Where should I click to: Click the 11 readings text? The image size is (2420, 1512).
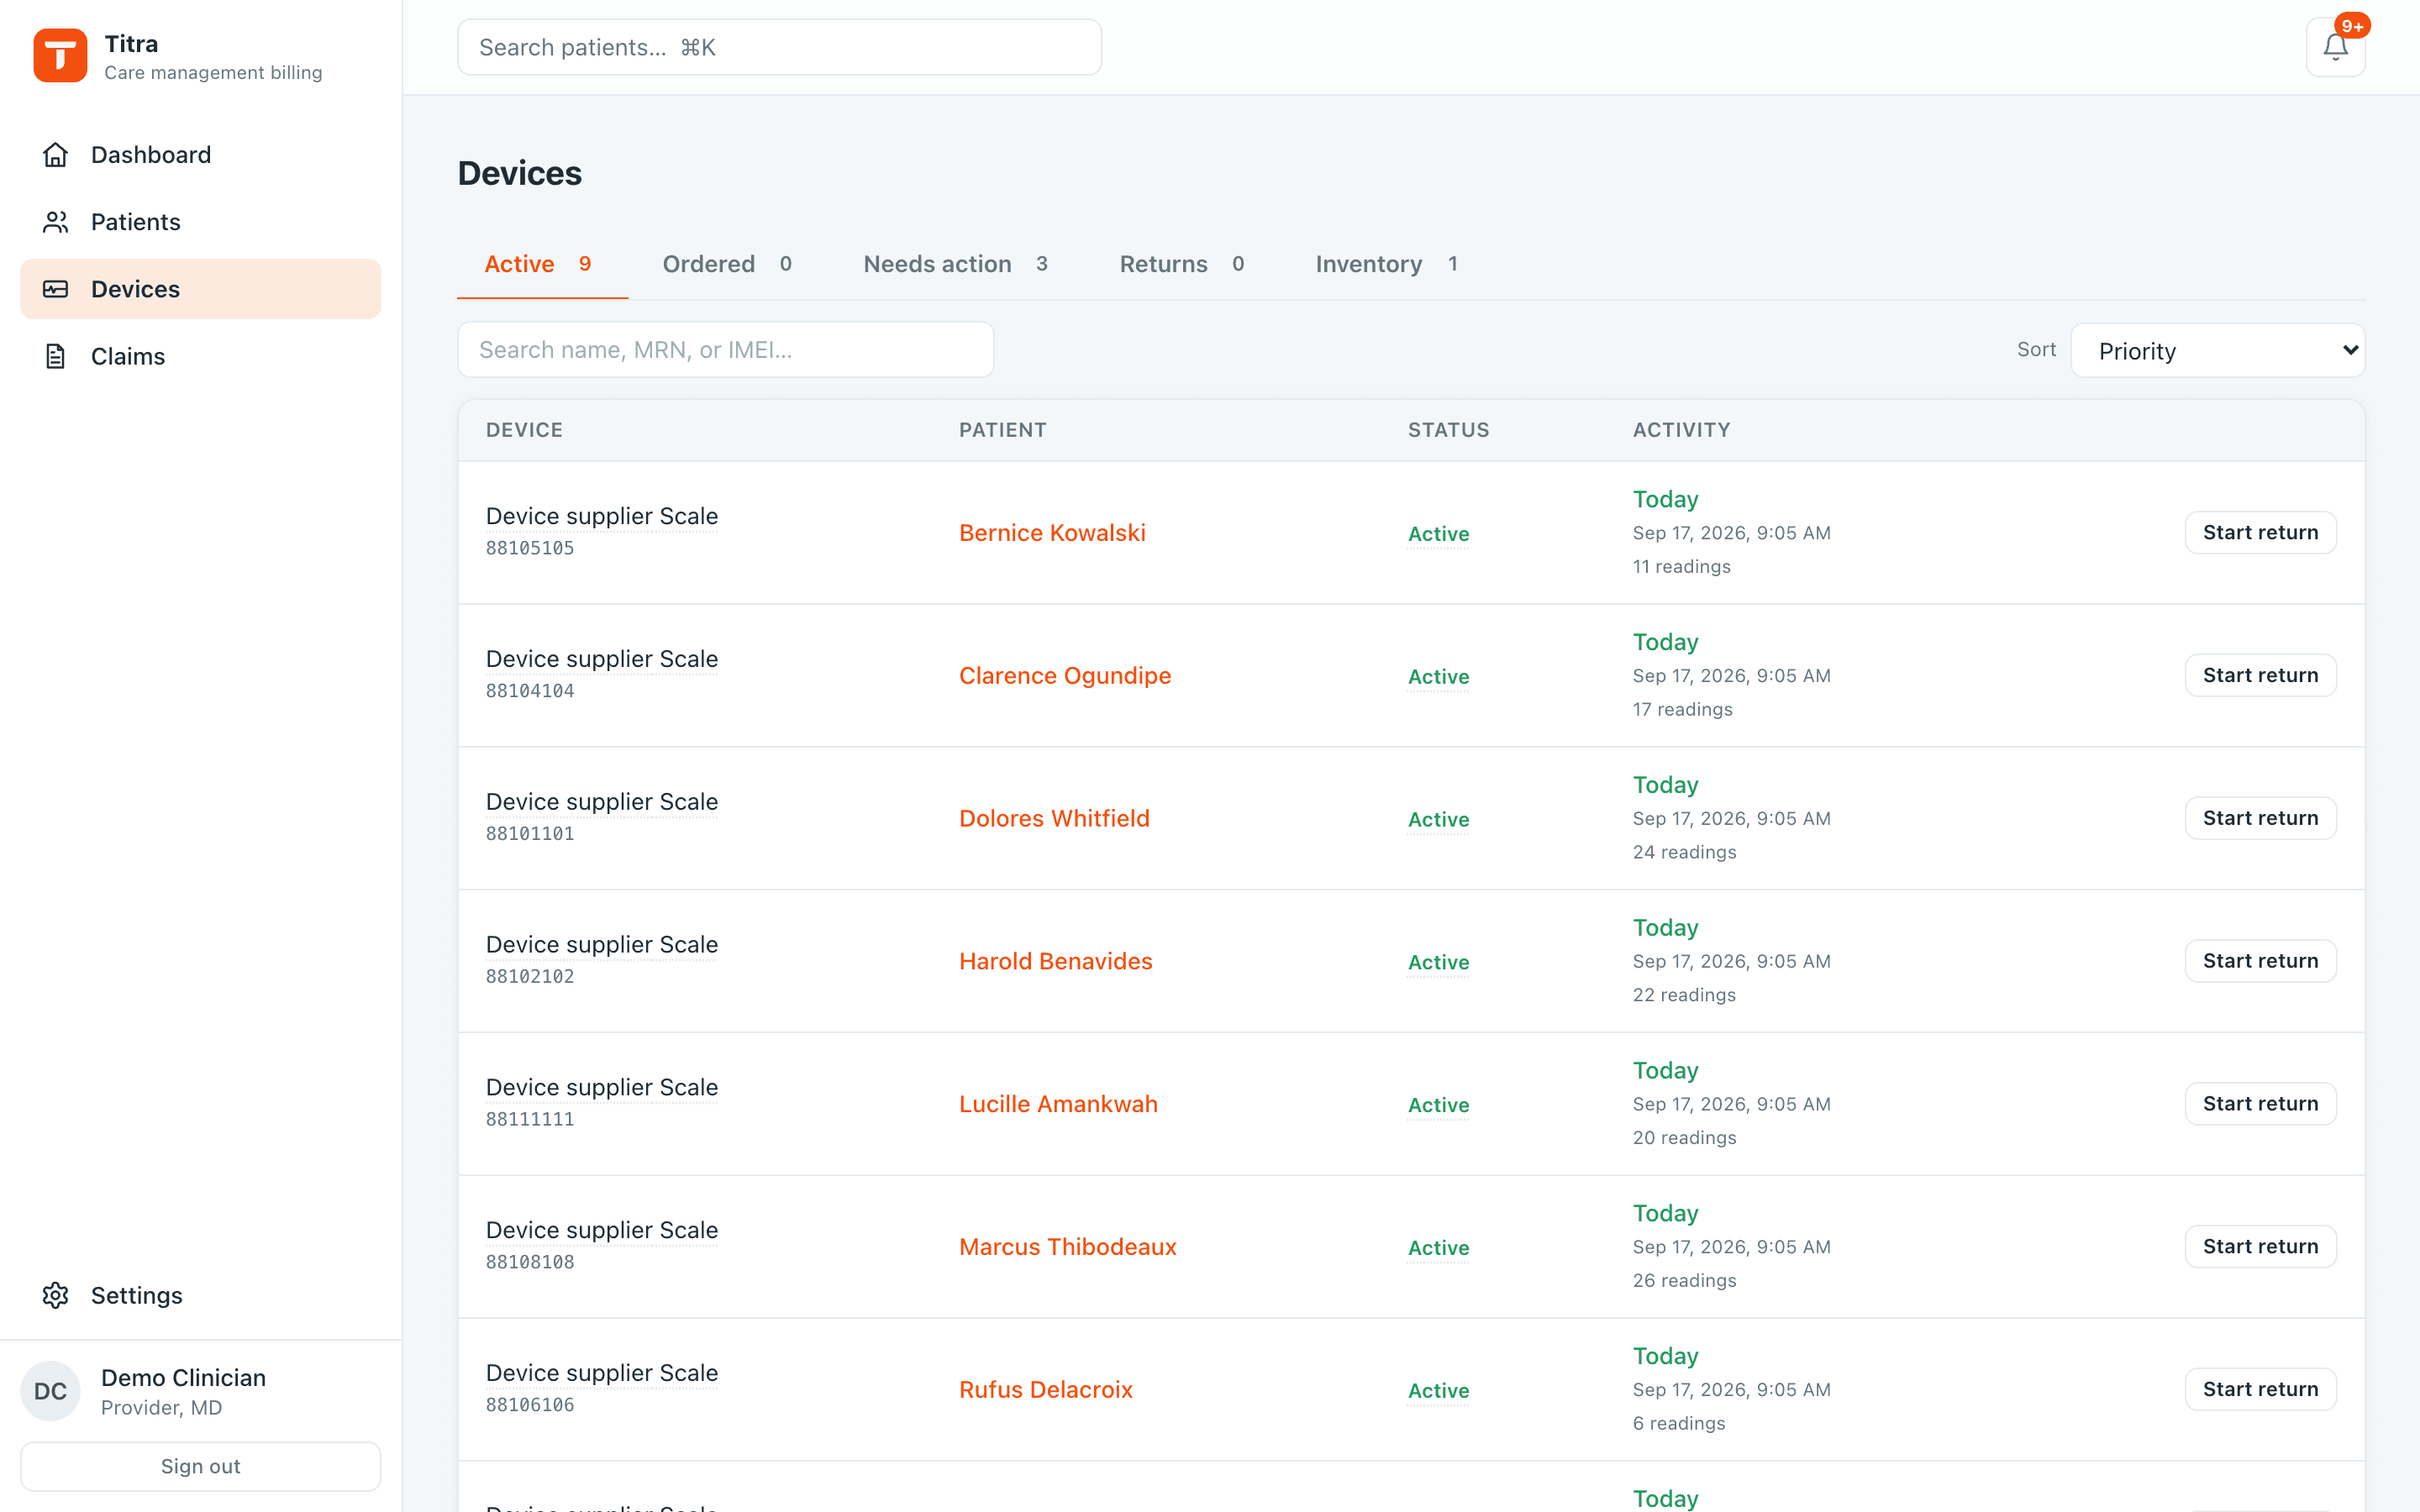tap(1681, 567)
